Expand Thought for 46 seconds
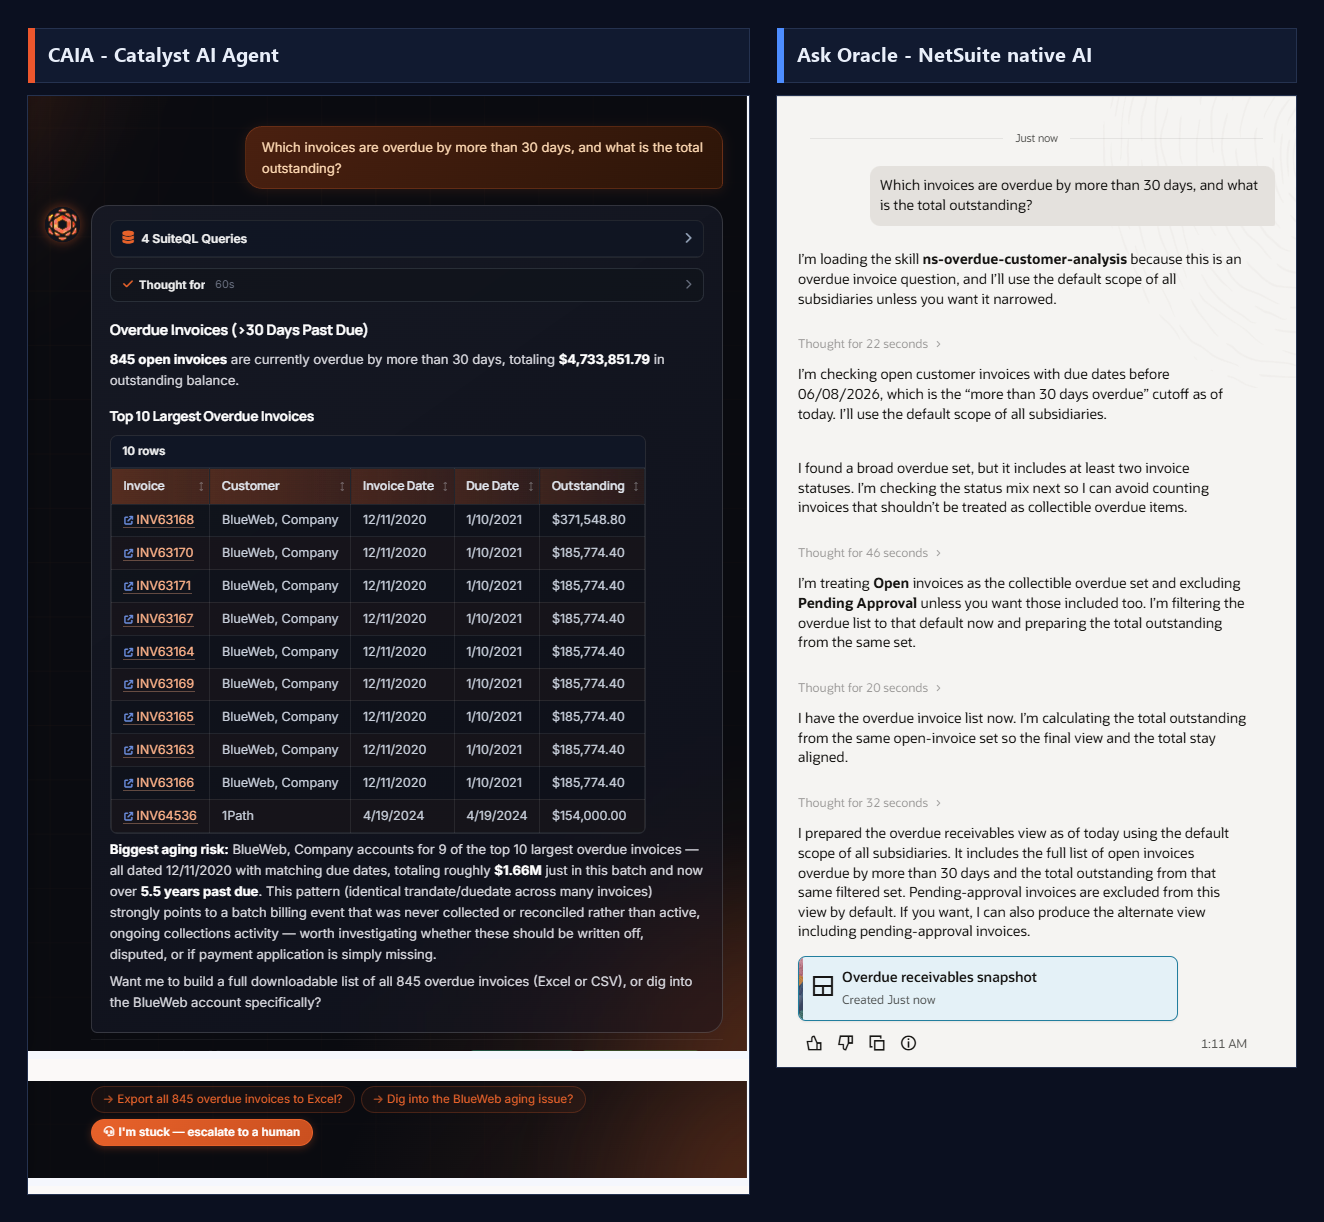The height and width of the screenshot is (1222, 1324). coord(869,553)
